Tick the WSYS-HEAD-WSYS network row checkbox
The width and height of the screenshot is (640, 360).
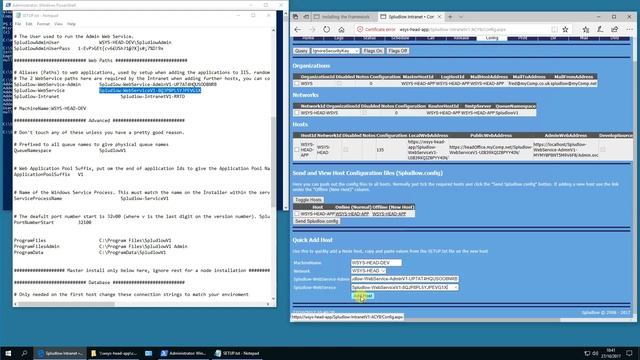click(x=297, y=113)
